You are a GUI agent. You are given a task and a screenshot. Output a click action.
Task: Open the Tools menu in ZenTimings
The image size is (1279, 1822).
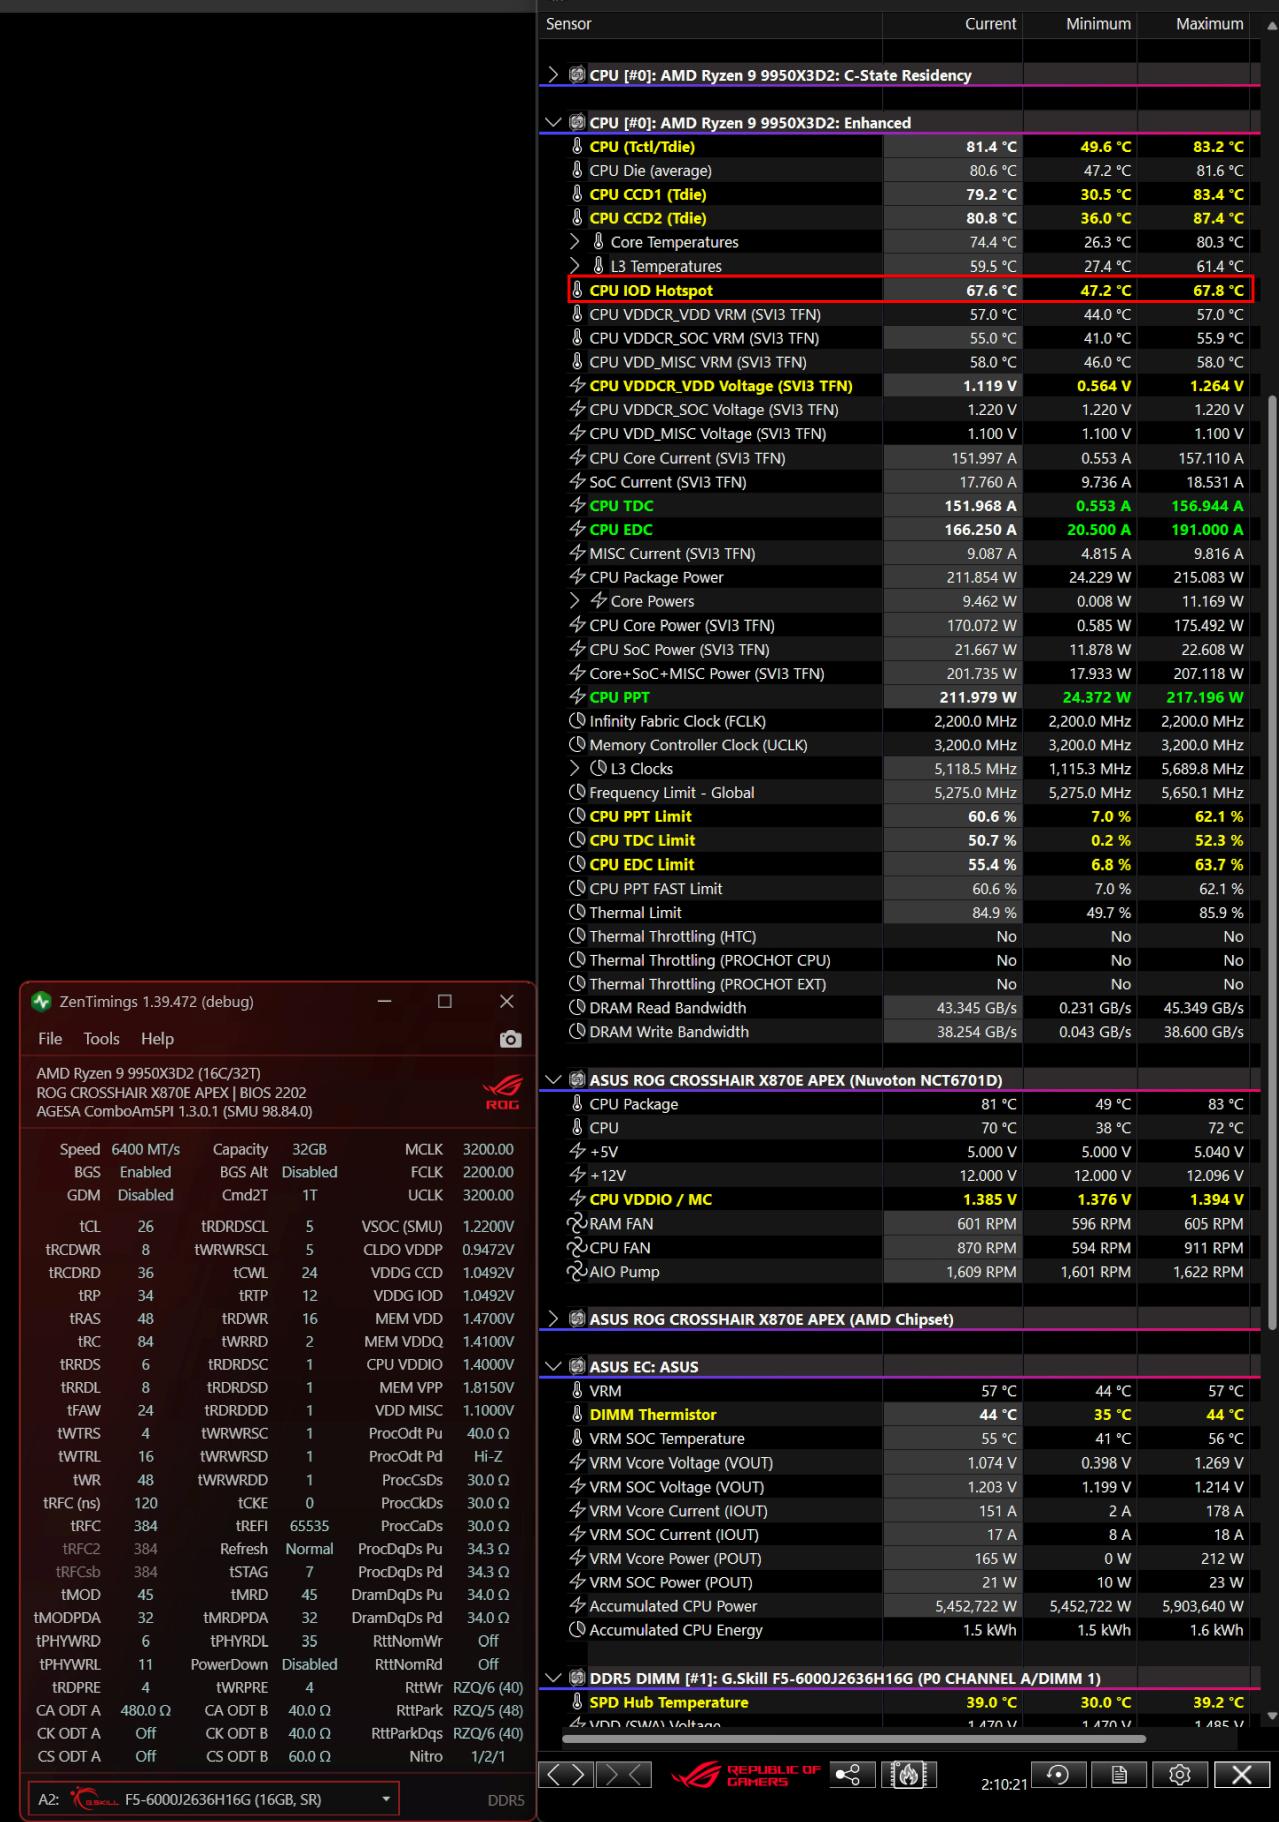(x=101, y=1039)
